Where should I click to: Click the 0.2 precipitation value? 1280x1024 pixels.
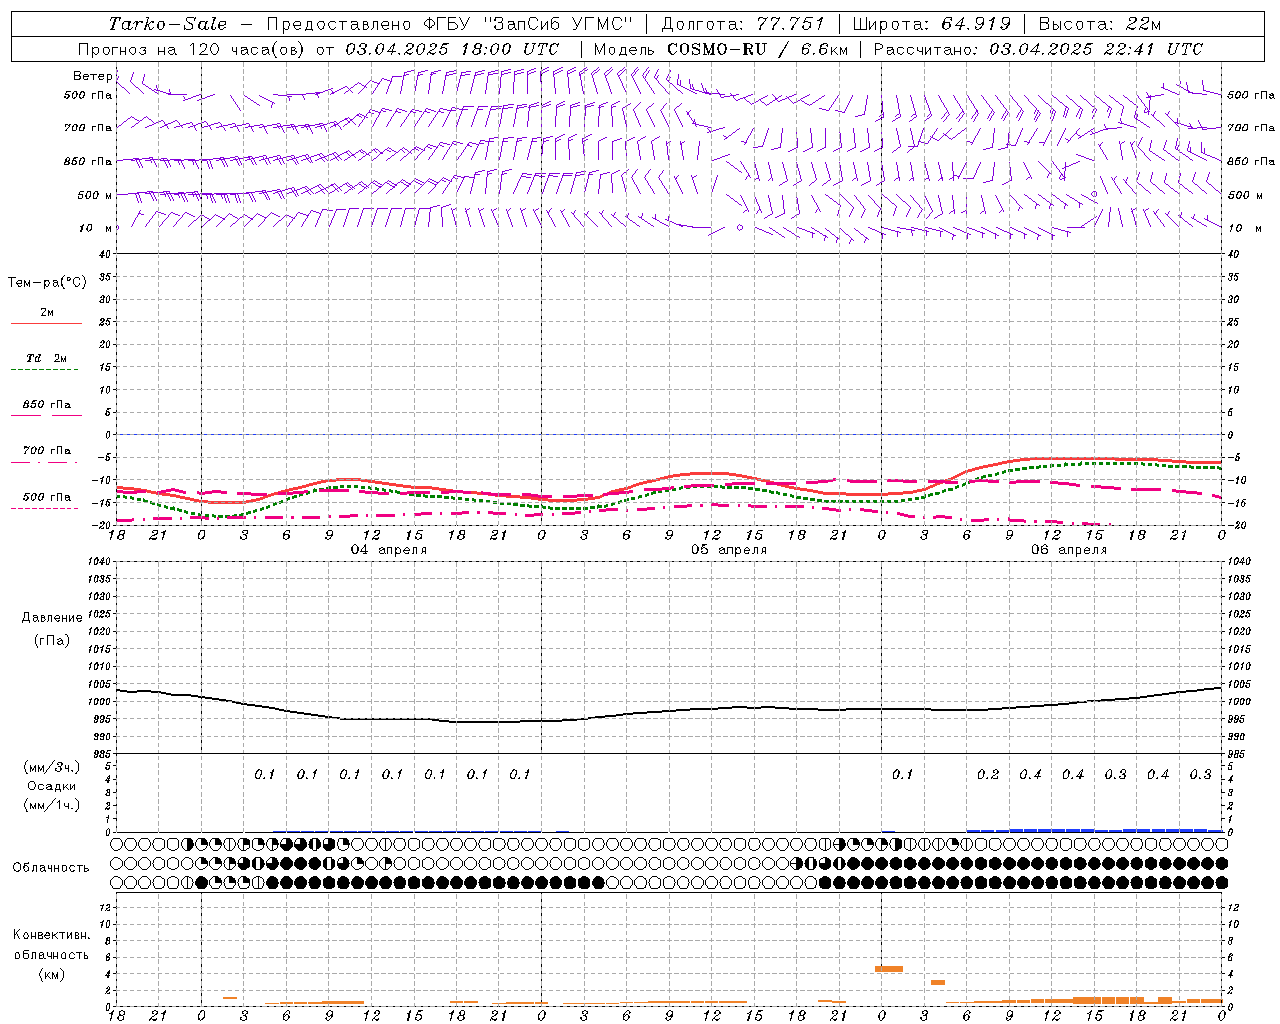pyautogui.click(x=988, y=775)
